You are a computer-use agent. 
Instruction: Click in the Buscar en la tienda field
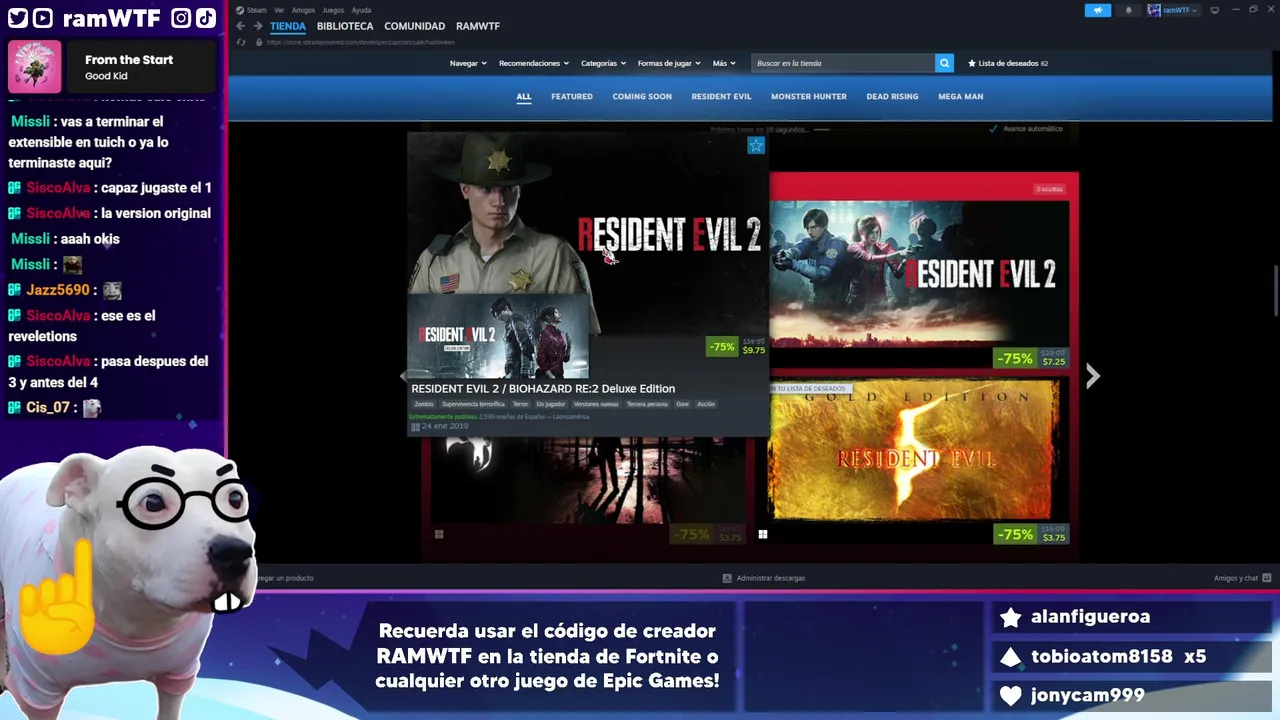click(843, 63)
